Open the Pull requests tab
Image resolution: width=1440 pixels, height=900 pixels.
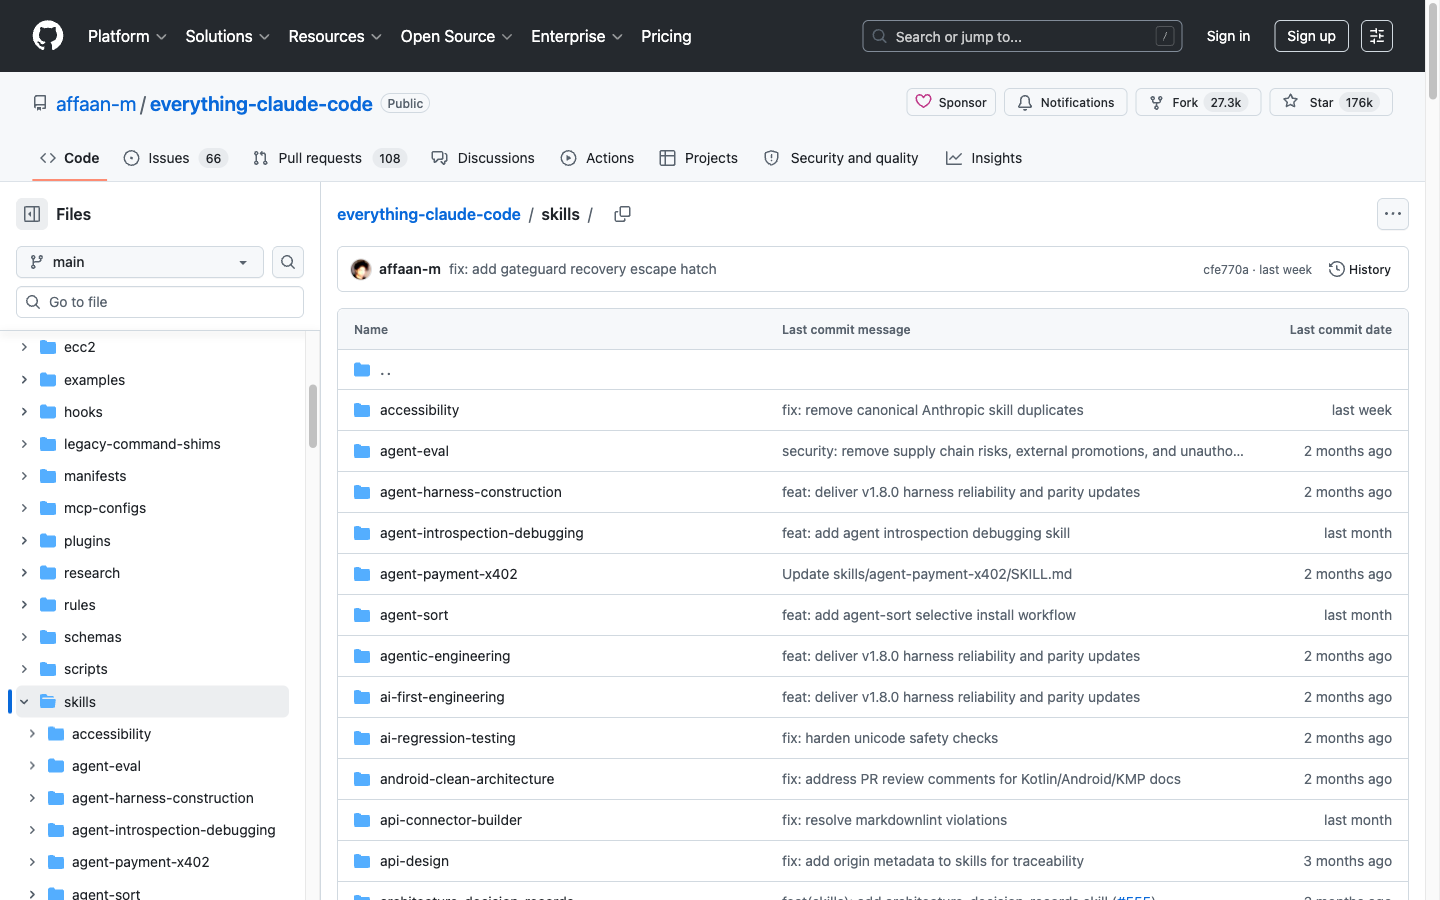point(329,158)
